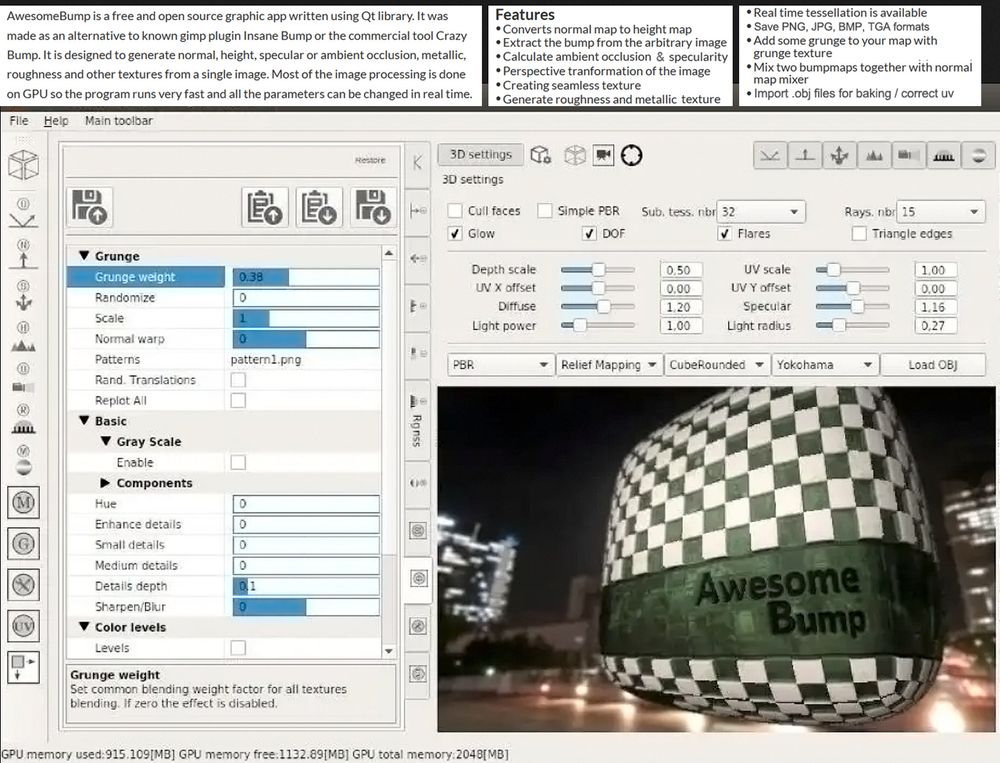Click the Load OBJ button
1000x763 pixels.
[933, 365]
